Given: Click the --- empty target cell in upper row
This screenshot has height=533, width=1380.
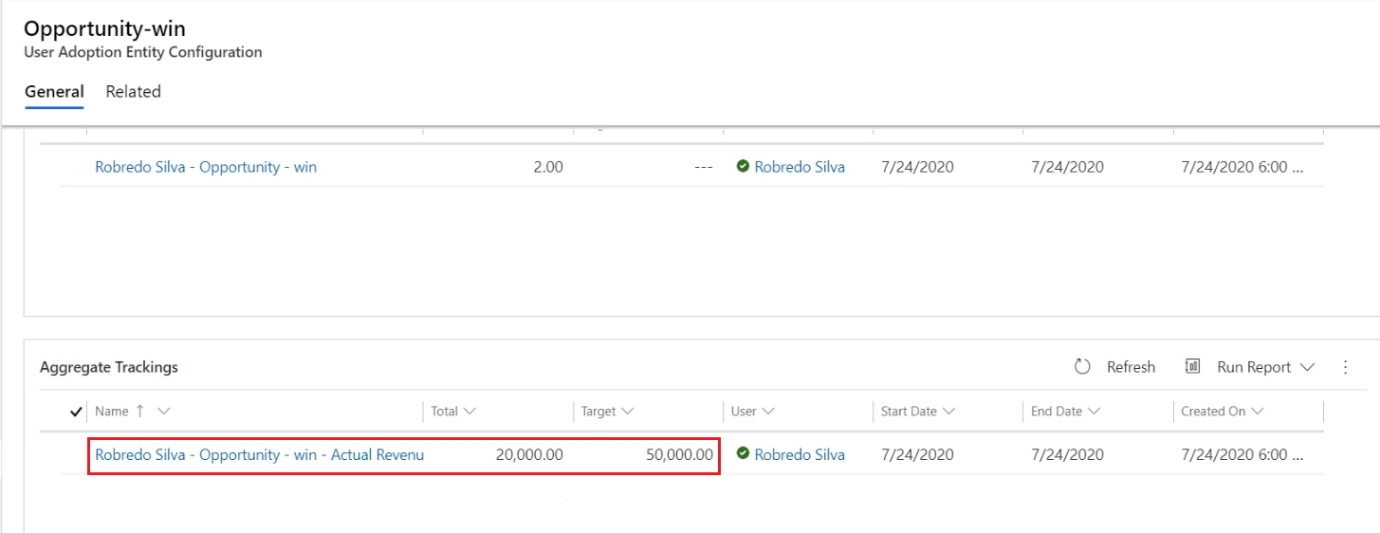Looking at the screenshot, I should click(703, 167).
